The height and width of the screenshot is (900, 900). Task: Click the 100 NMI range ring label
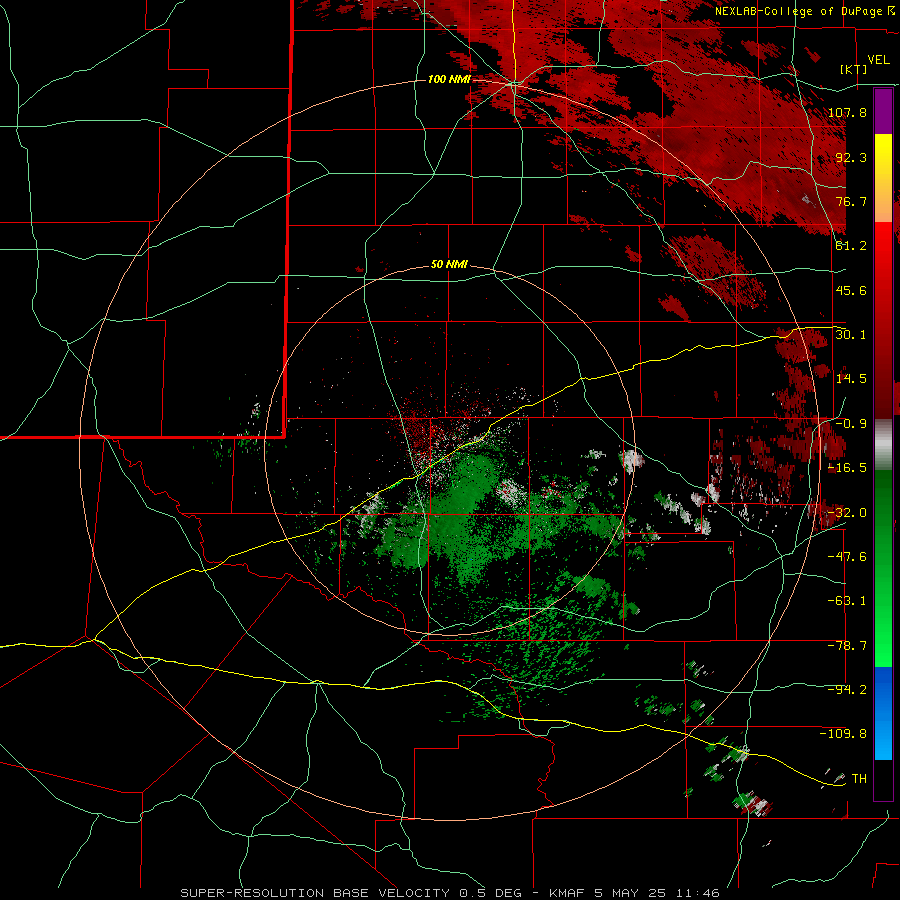[x=449, y=79]
